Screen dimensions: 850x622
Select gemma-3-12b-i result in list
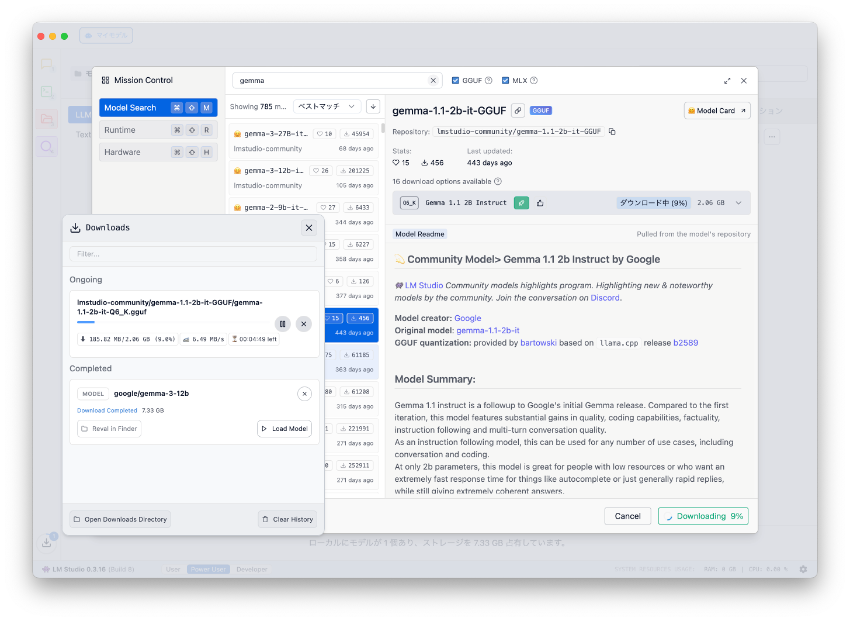[303, 178]
